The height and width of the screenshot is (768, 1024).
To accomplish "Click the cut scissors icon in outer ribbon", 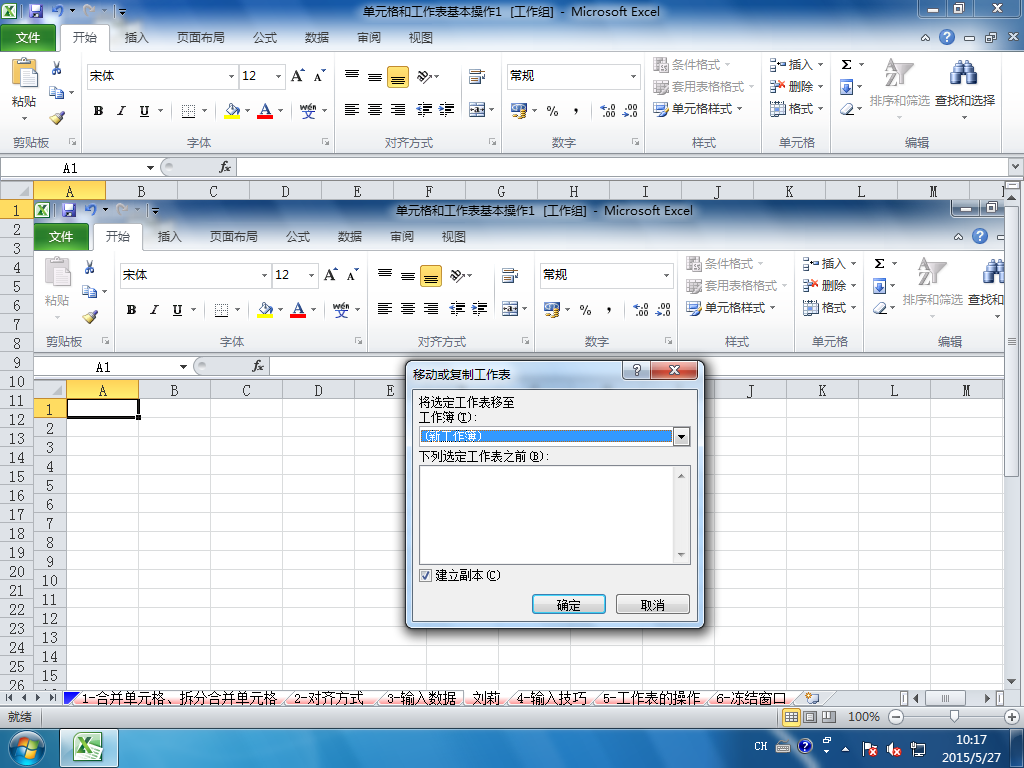I will (x=57, y=68).
